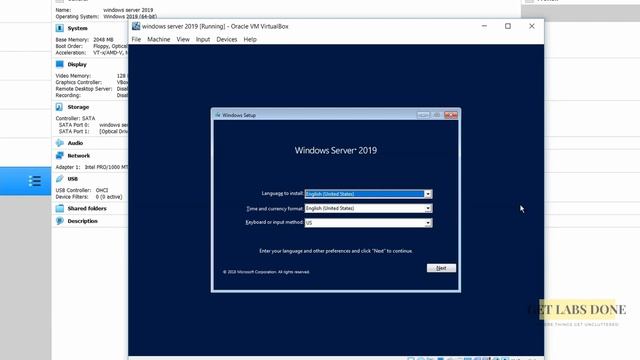This screenshot has width=640, height=360.
Task: Click the Audio section icon
Action: [x=60, y=143]
